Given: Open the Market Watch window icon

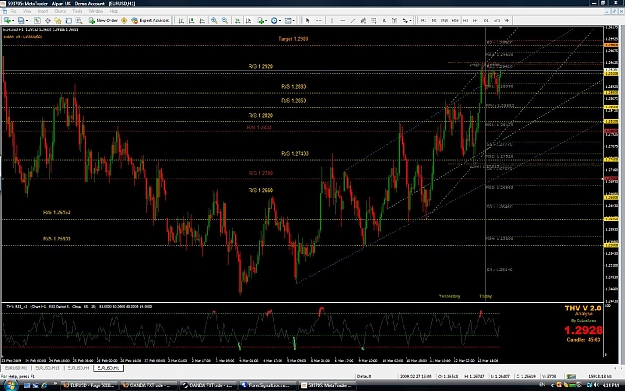Looking at the screenshot, I should [x=37, y=20].
